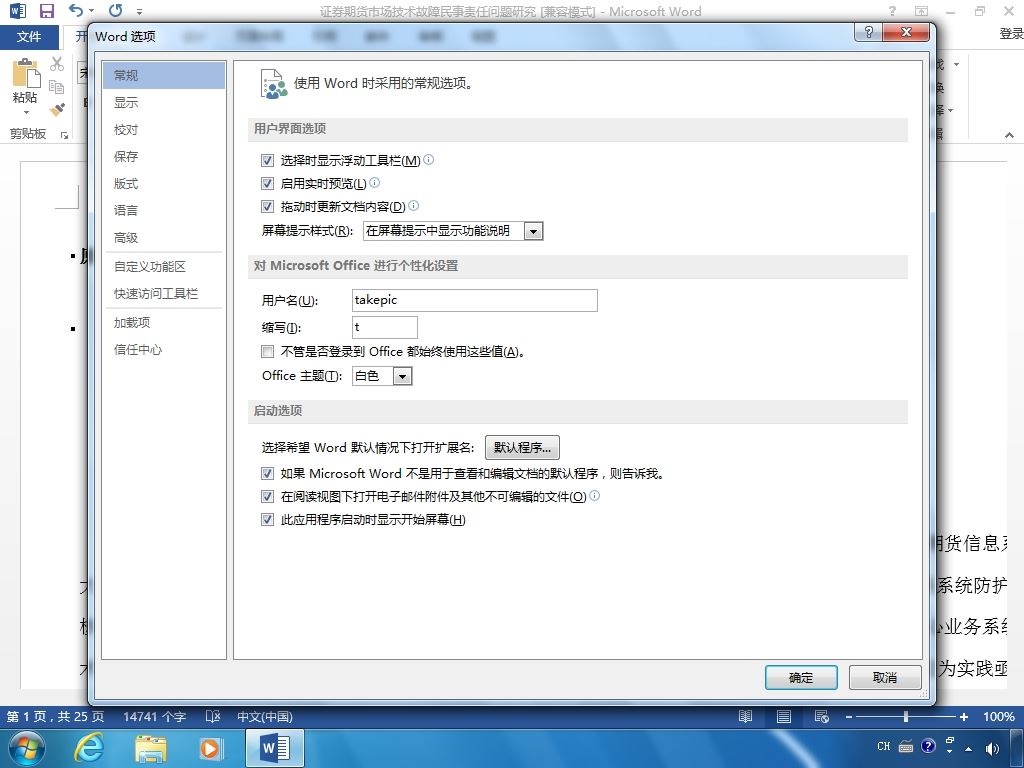Click info icon beside update document content option
This screenshot has height=768, width=1024.
pos(413,205)
